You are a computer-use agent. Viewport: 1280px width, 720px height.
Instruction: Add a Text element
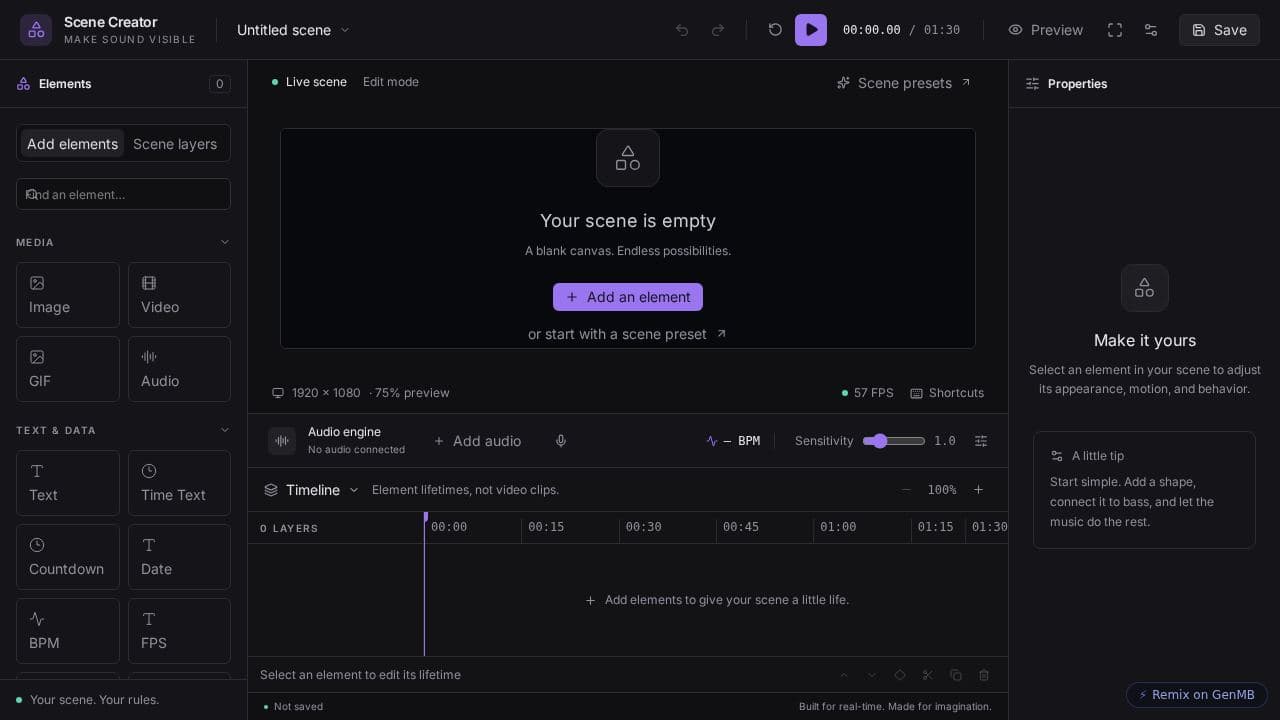(x=68, y=483)
